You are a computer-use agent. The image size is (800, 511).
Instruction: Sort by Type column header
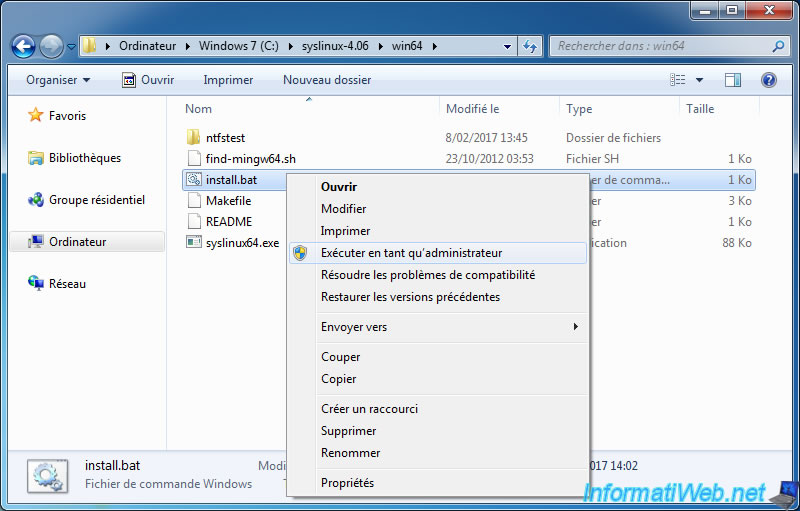click(x=579, y=109)
